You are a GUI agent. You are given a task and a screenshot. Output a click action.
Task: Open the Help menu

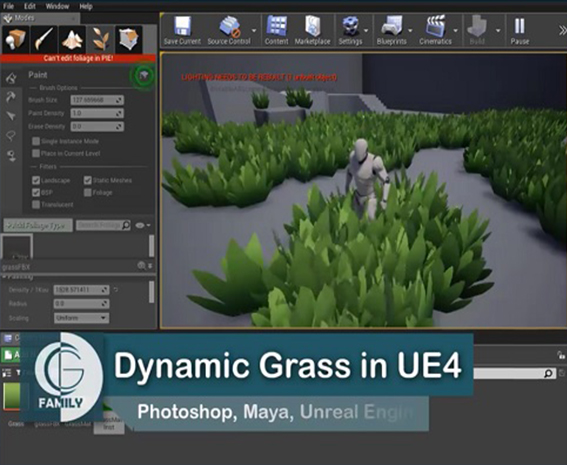pos(86,6)
